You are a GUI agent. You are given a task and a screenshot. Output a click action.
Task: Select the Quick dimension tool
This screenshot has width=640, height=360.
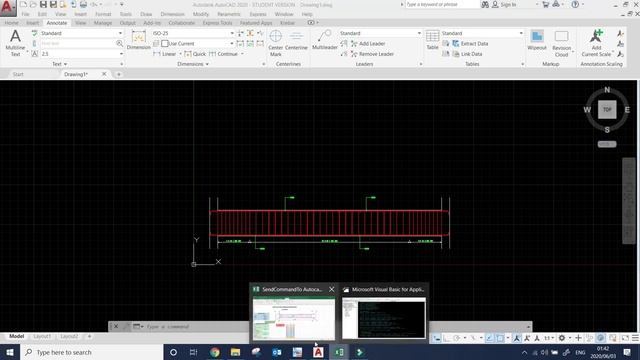pos(195,54)
